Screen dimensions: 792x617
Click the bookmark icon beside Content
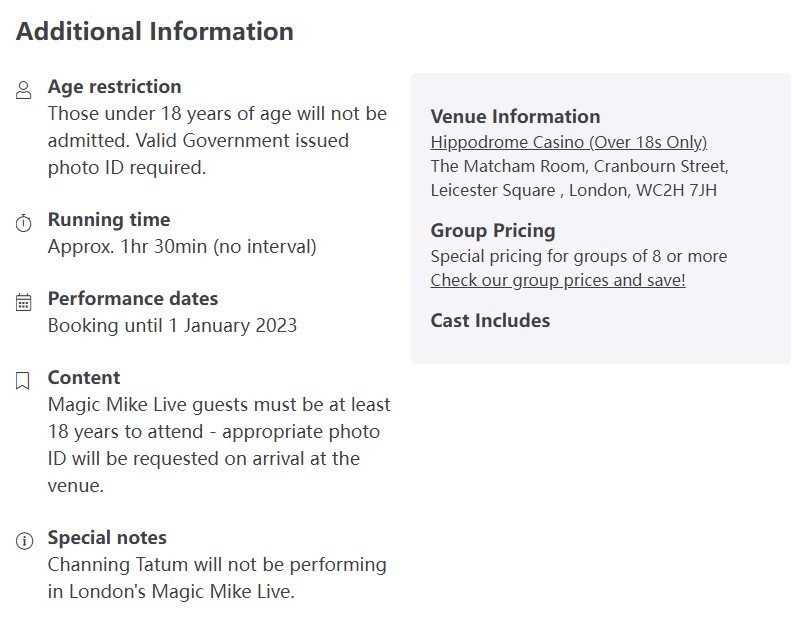pyautogui.click(x=23, y=381)
